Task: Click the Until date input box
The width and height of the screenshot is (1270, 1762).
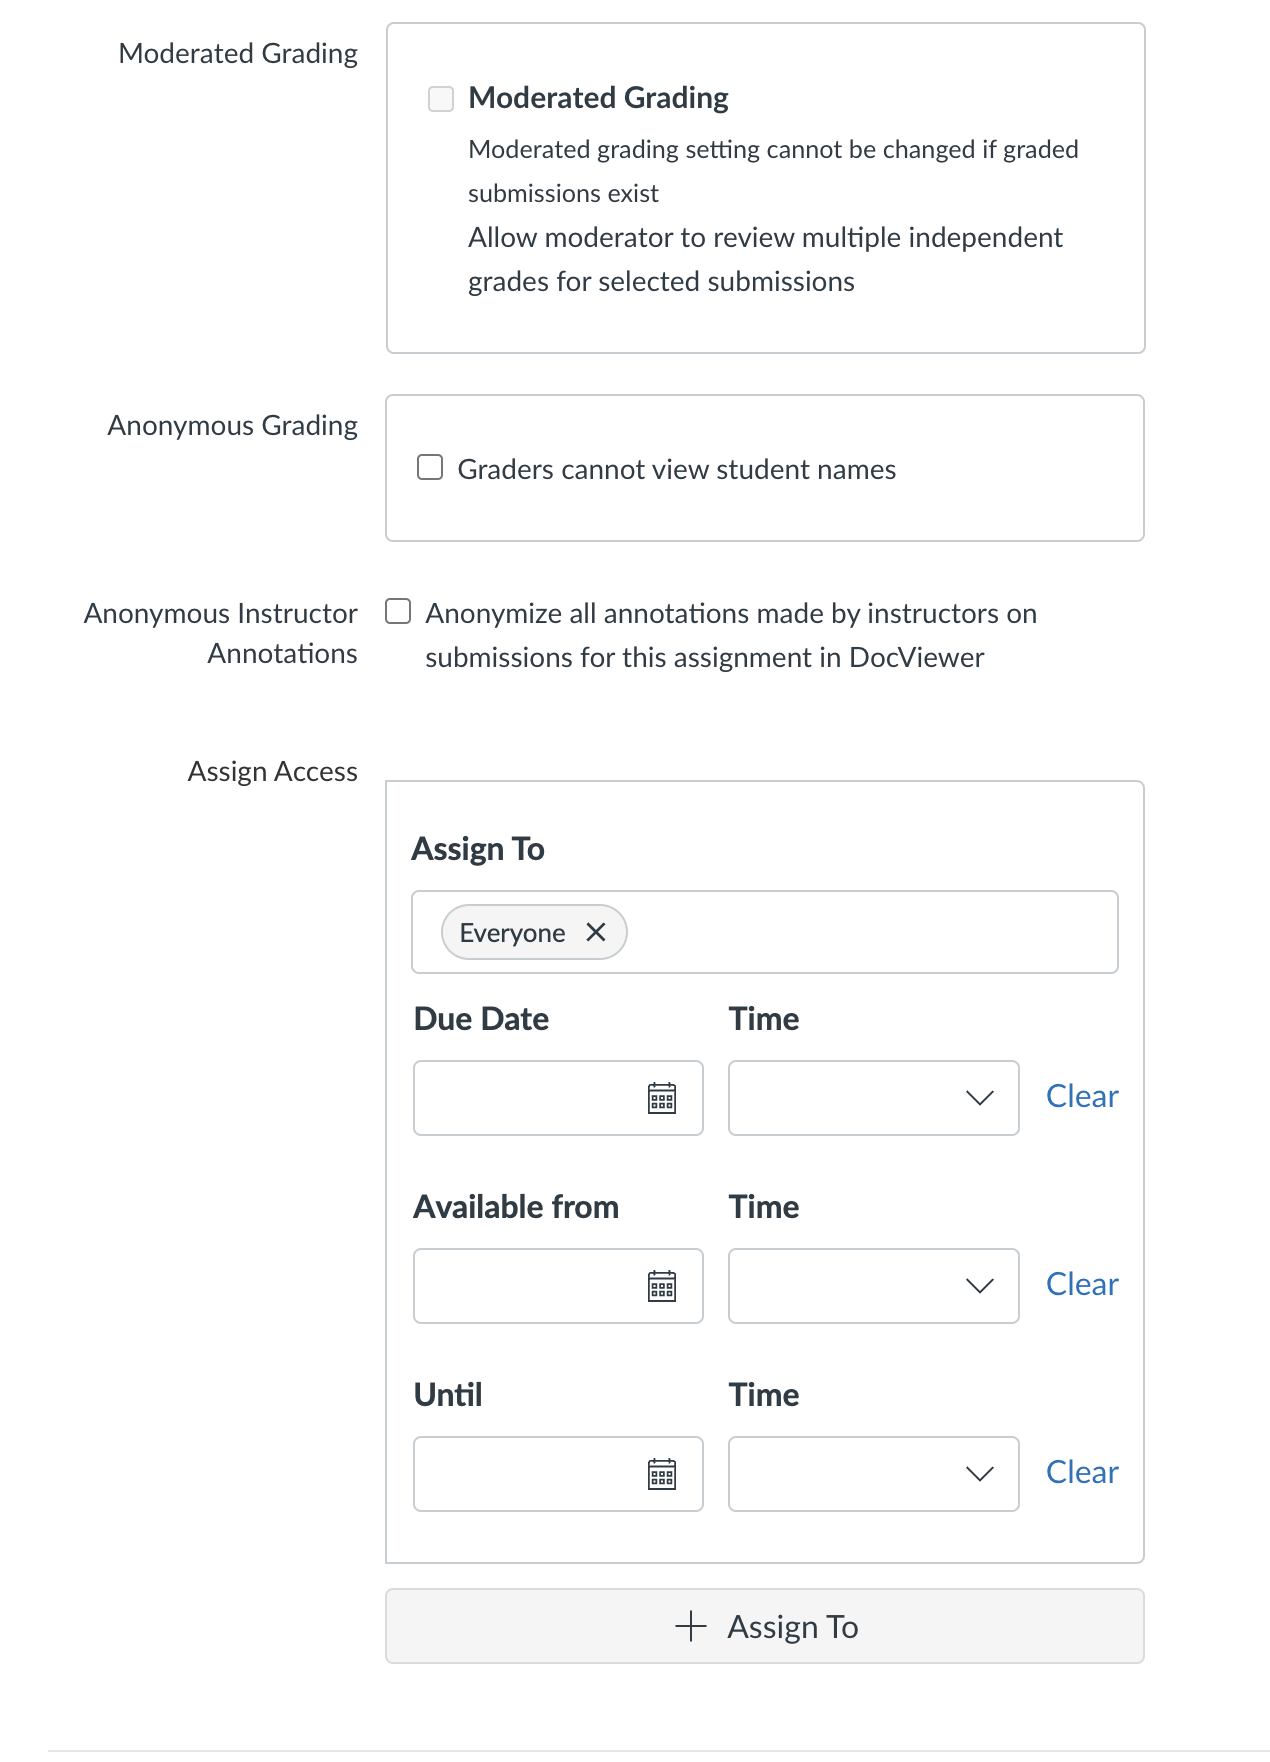Action: point(530,1474)
